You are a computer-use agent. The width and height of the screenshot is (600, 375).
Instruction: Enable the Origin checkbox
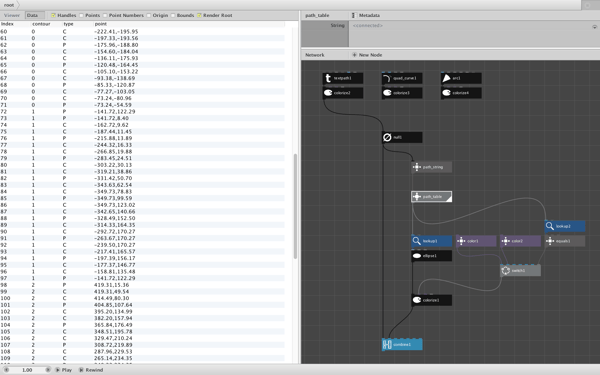pyautogui.click(x=149, y=15)
